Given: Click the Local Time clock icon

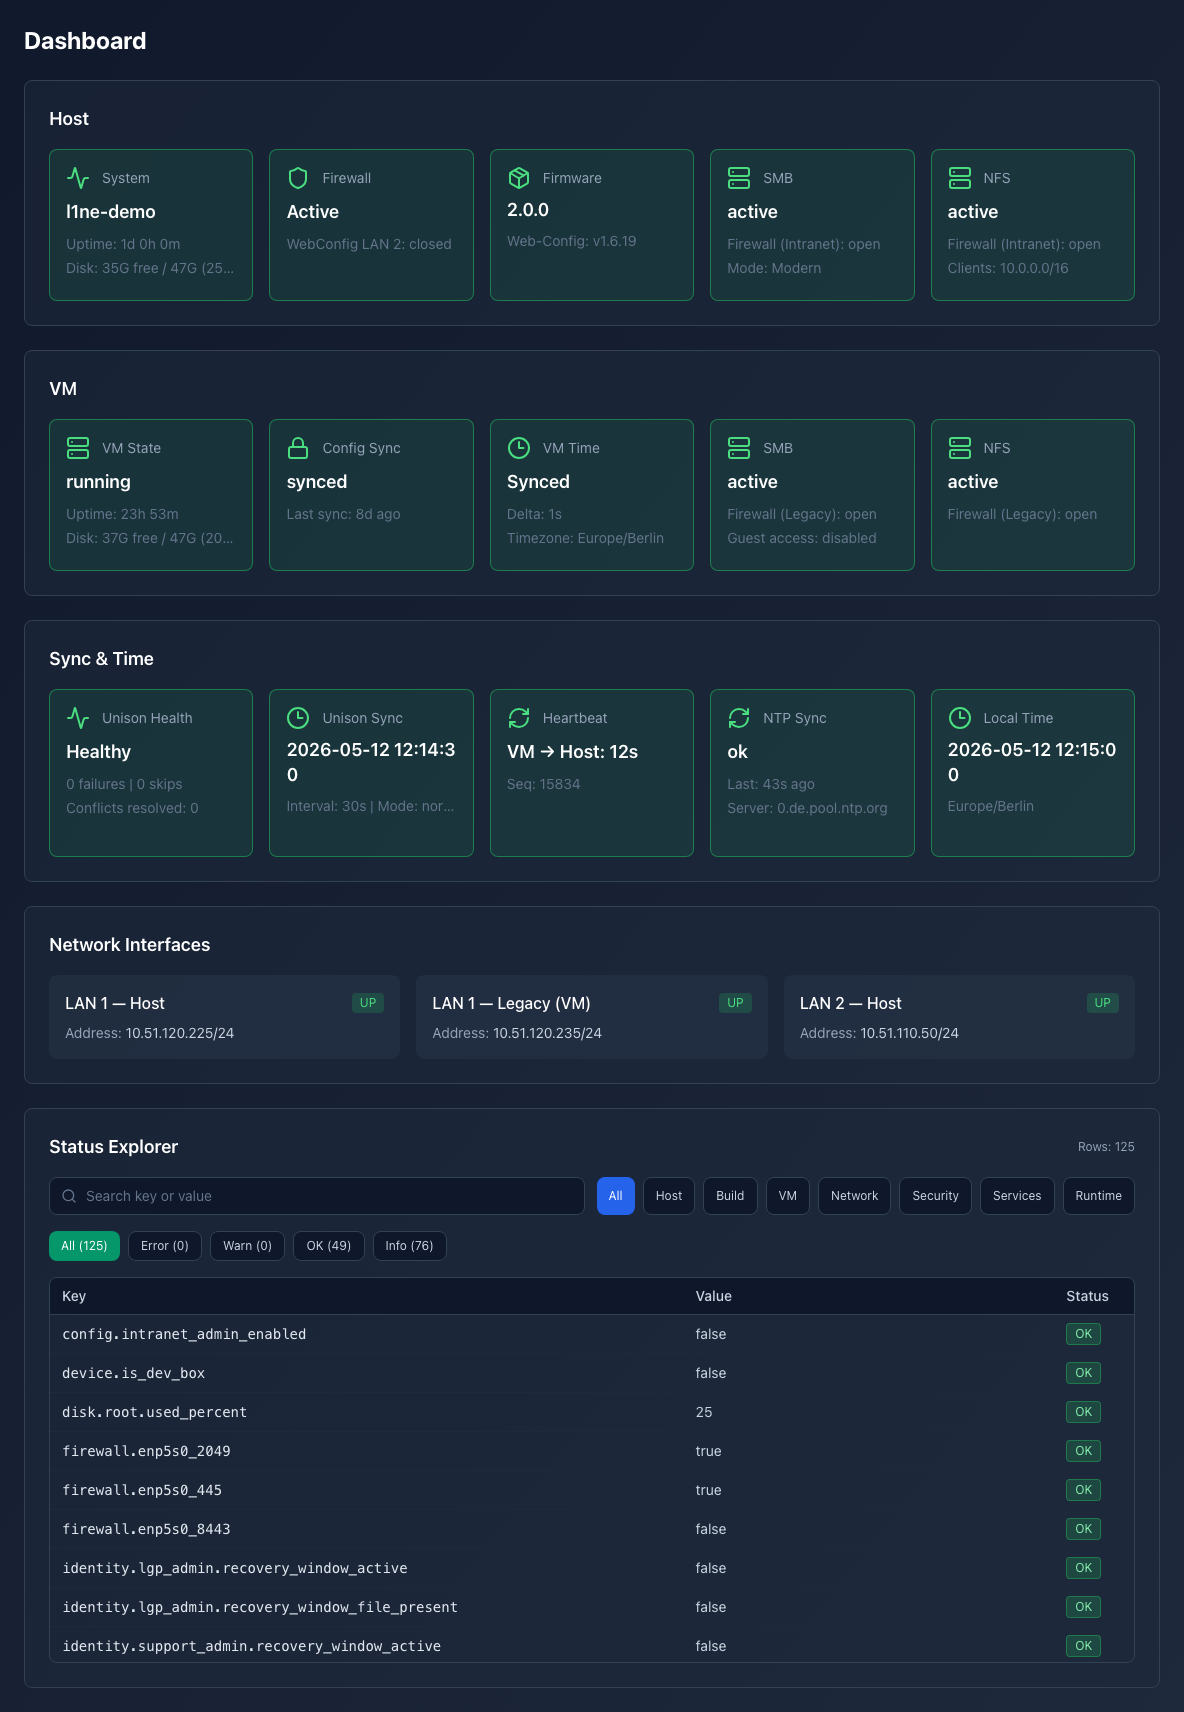Looking at the screenshot, I should point(960,718).
